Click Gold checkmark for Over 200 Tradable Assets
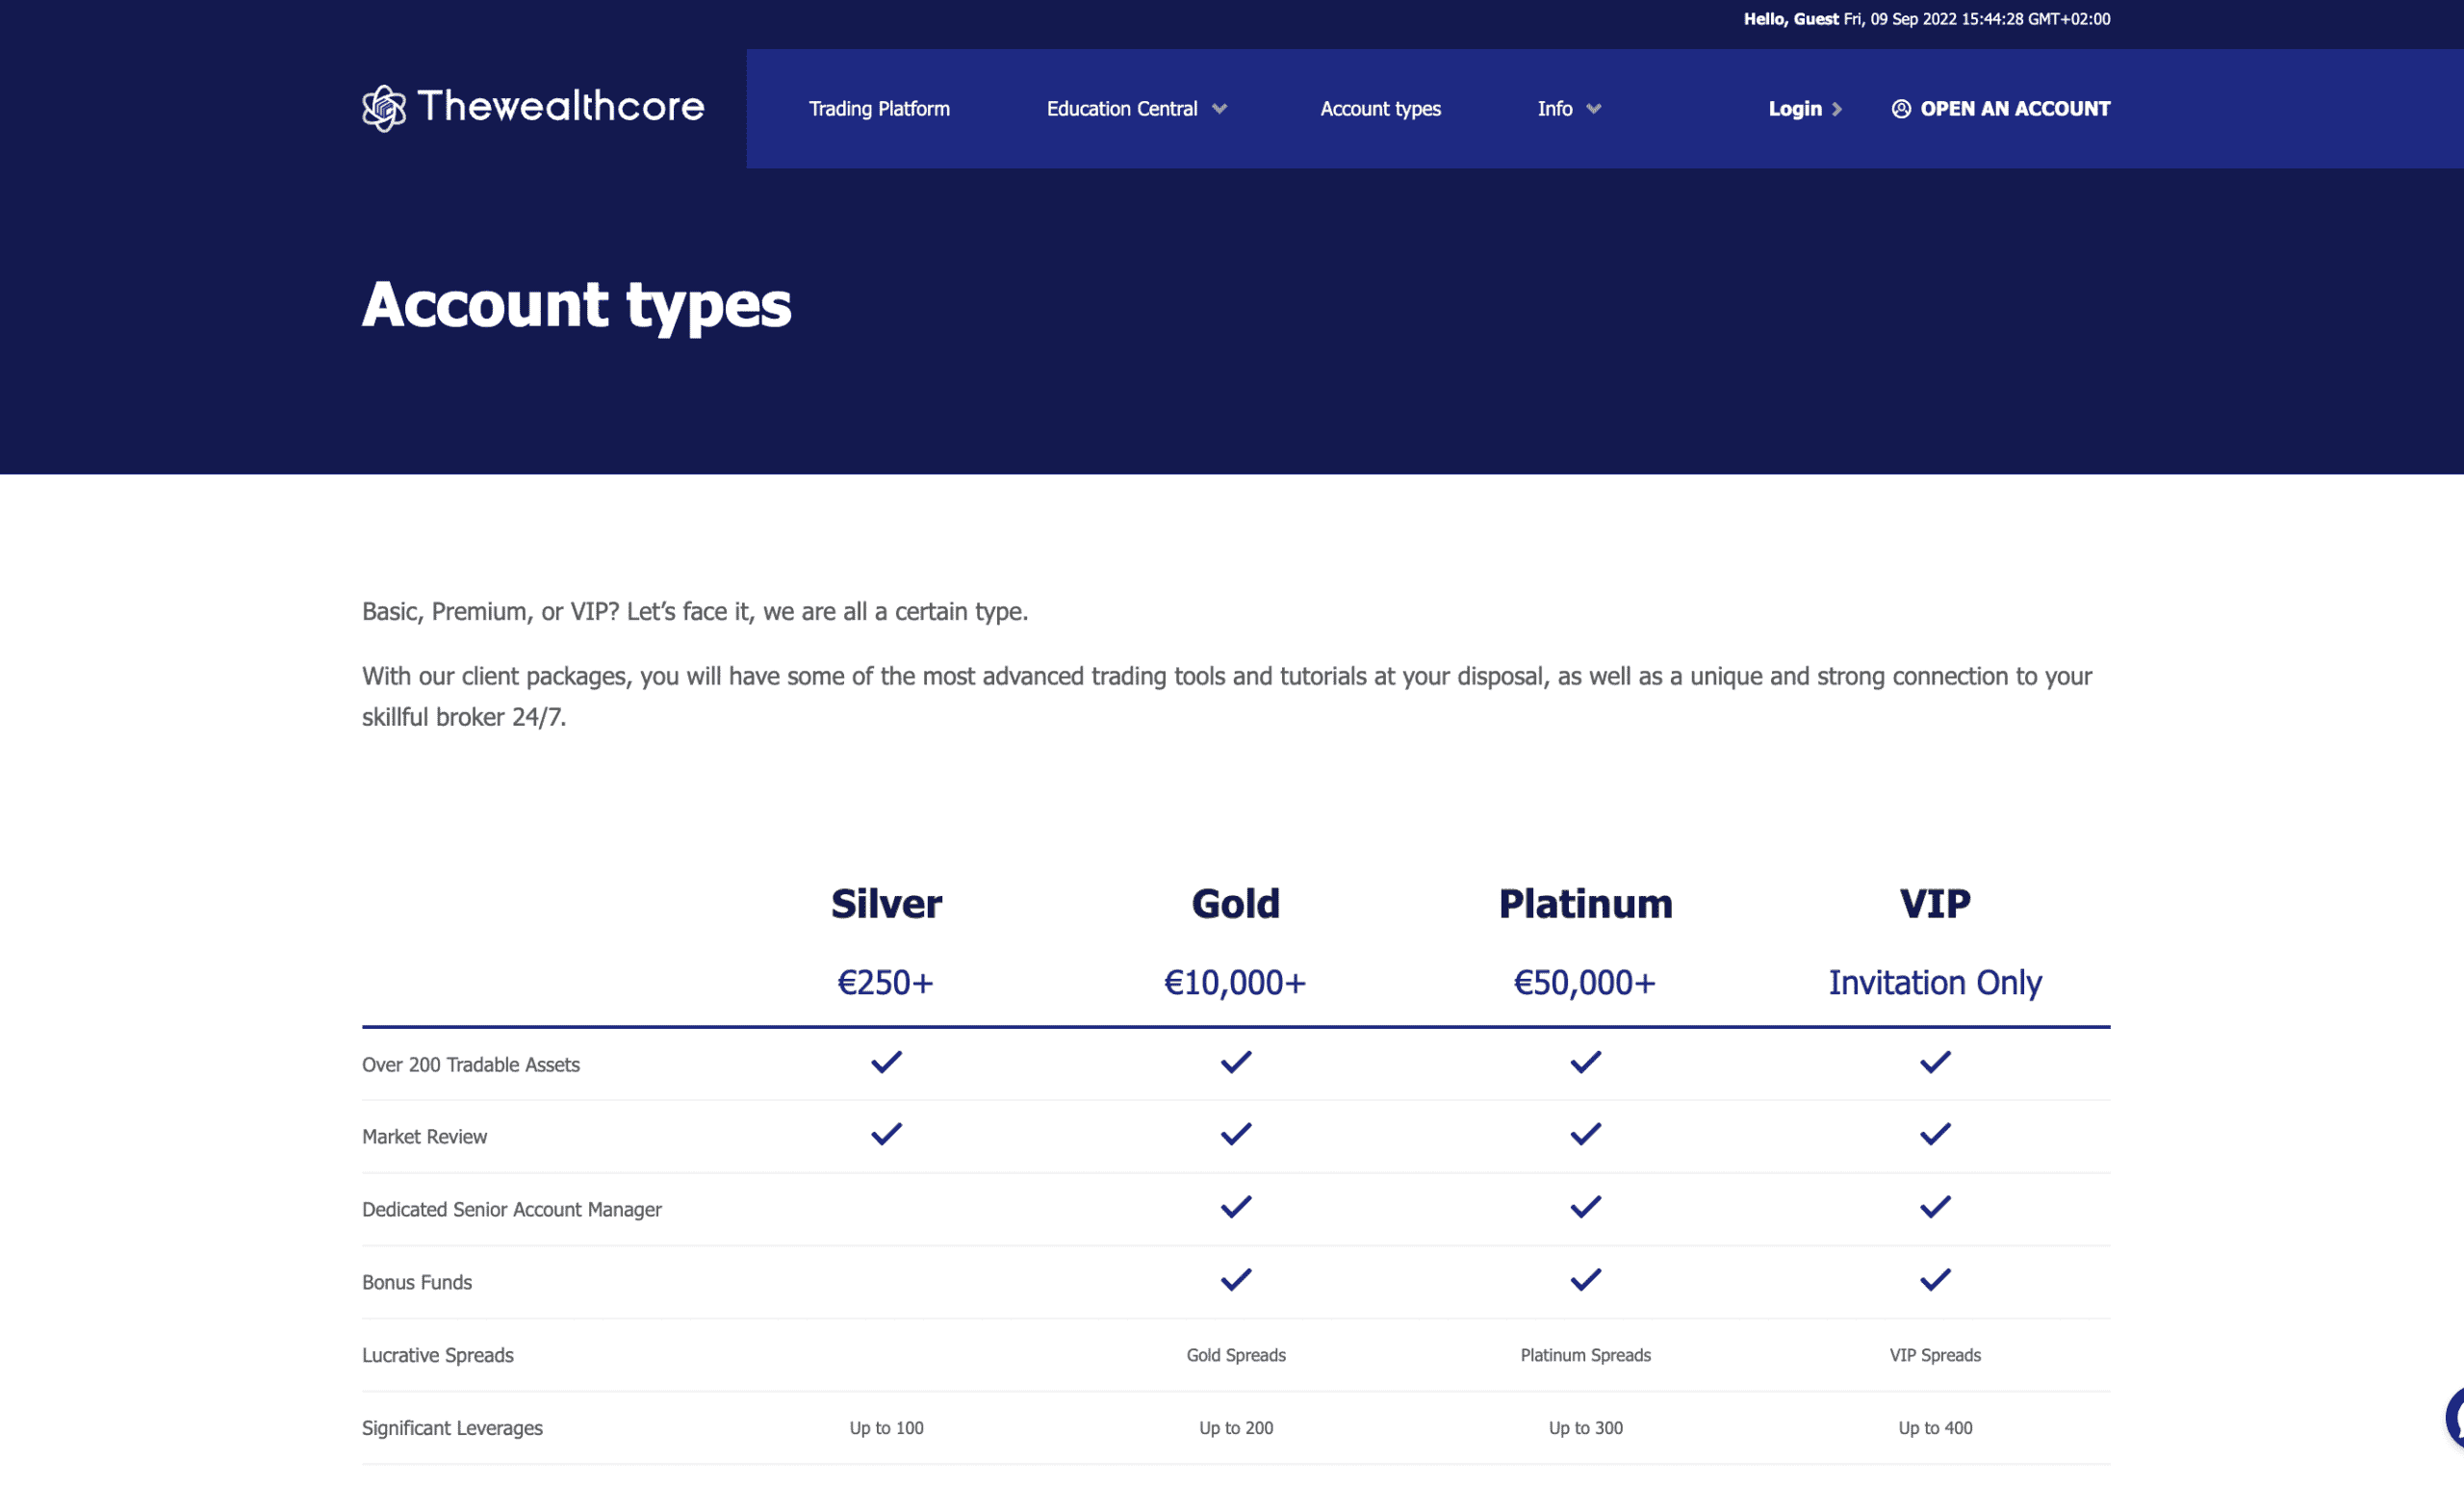The height and width of the screenshot is (1486, 2464). coord(1236,1062)
